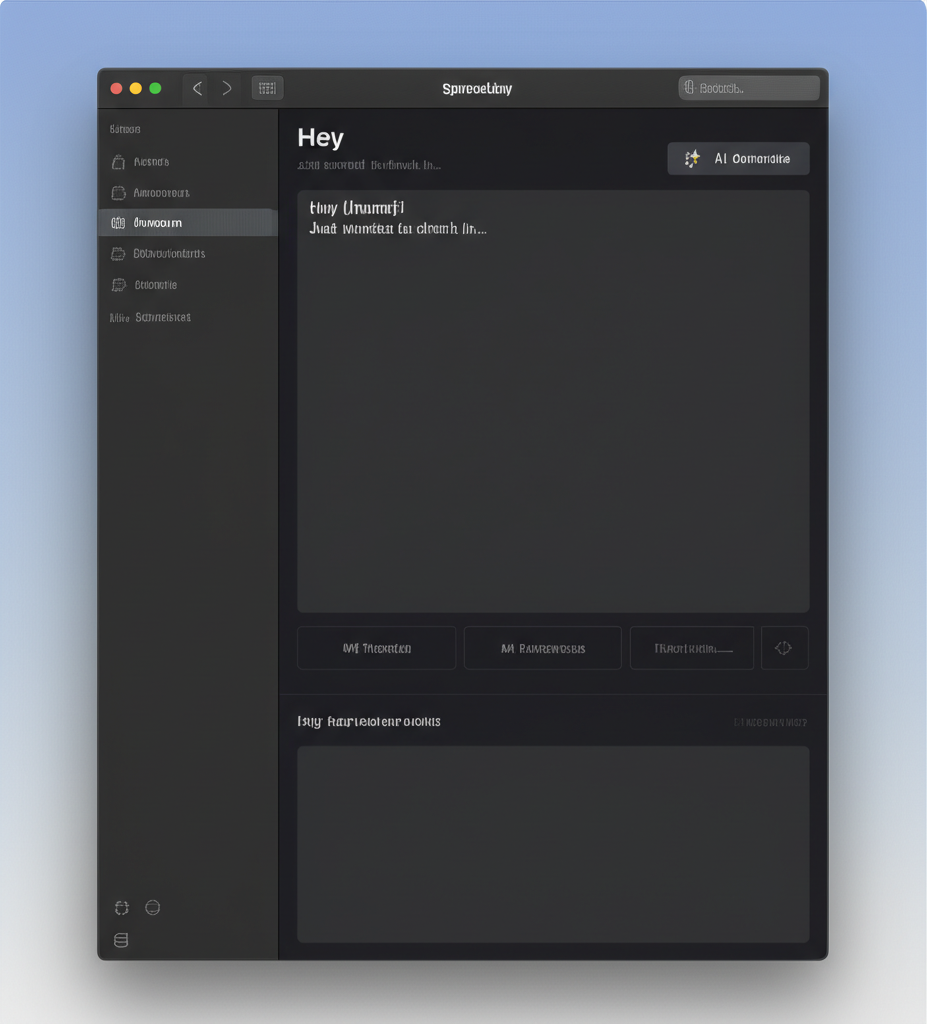Click the magnifier icon inside the search field

[x=692, y=87]
